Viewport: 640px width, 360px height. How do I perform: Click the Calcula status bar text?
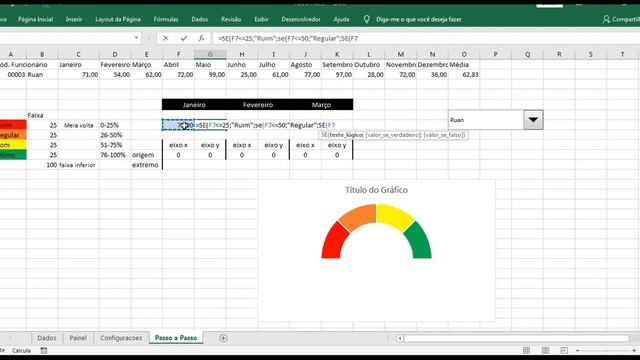tap(21, 350)
